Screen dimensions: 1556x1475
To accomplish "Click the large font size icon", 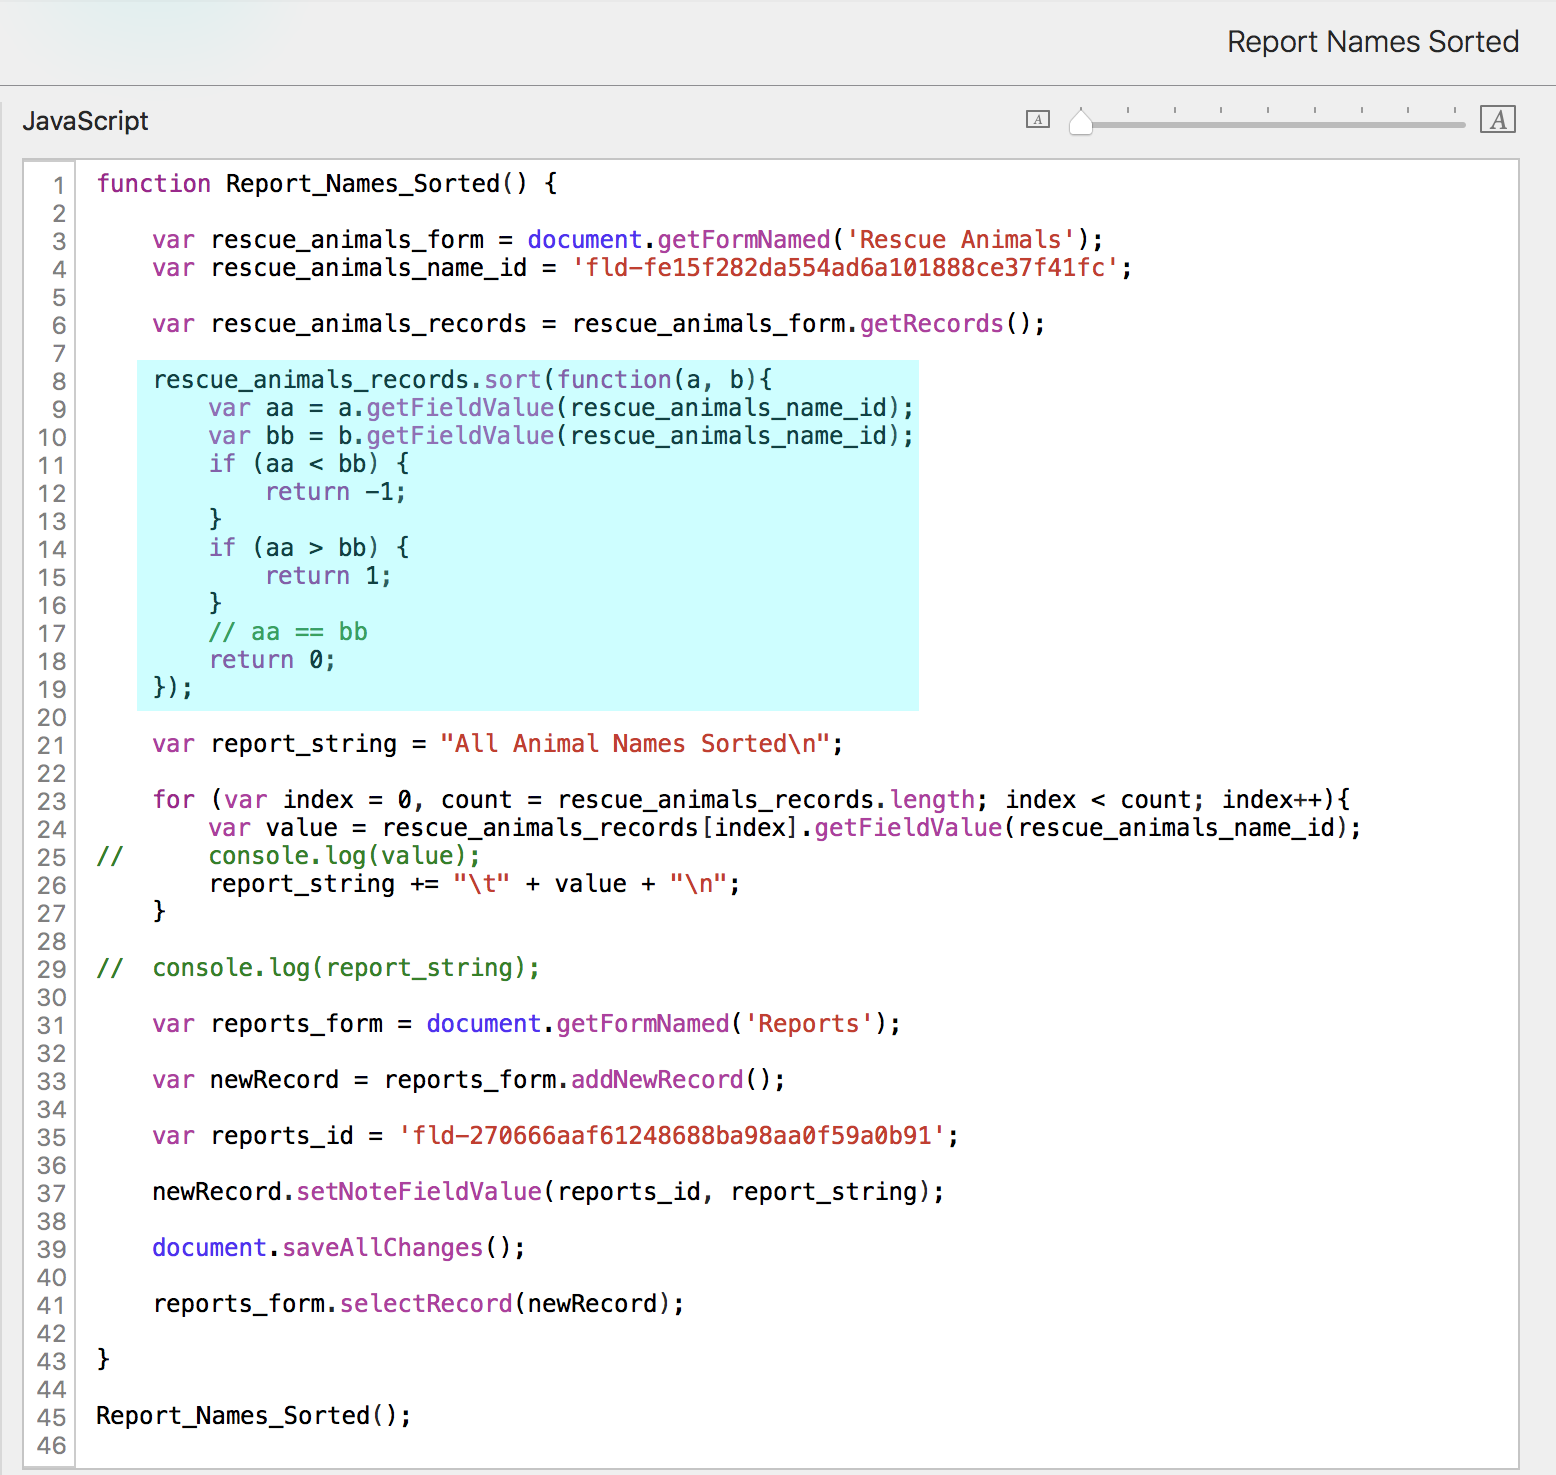I will (x=1497, y=120).
